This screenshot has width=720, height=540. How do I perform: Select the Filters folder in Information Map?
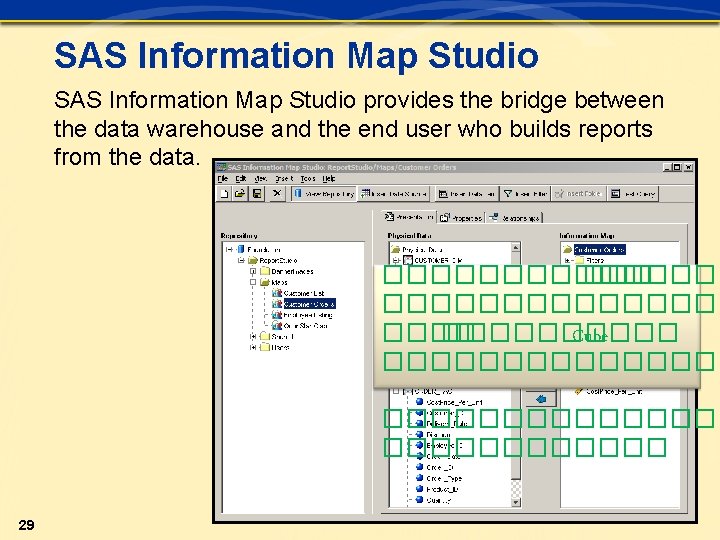595,260
